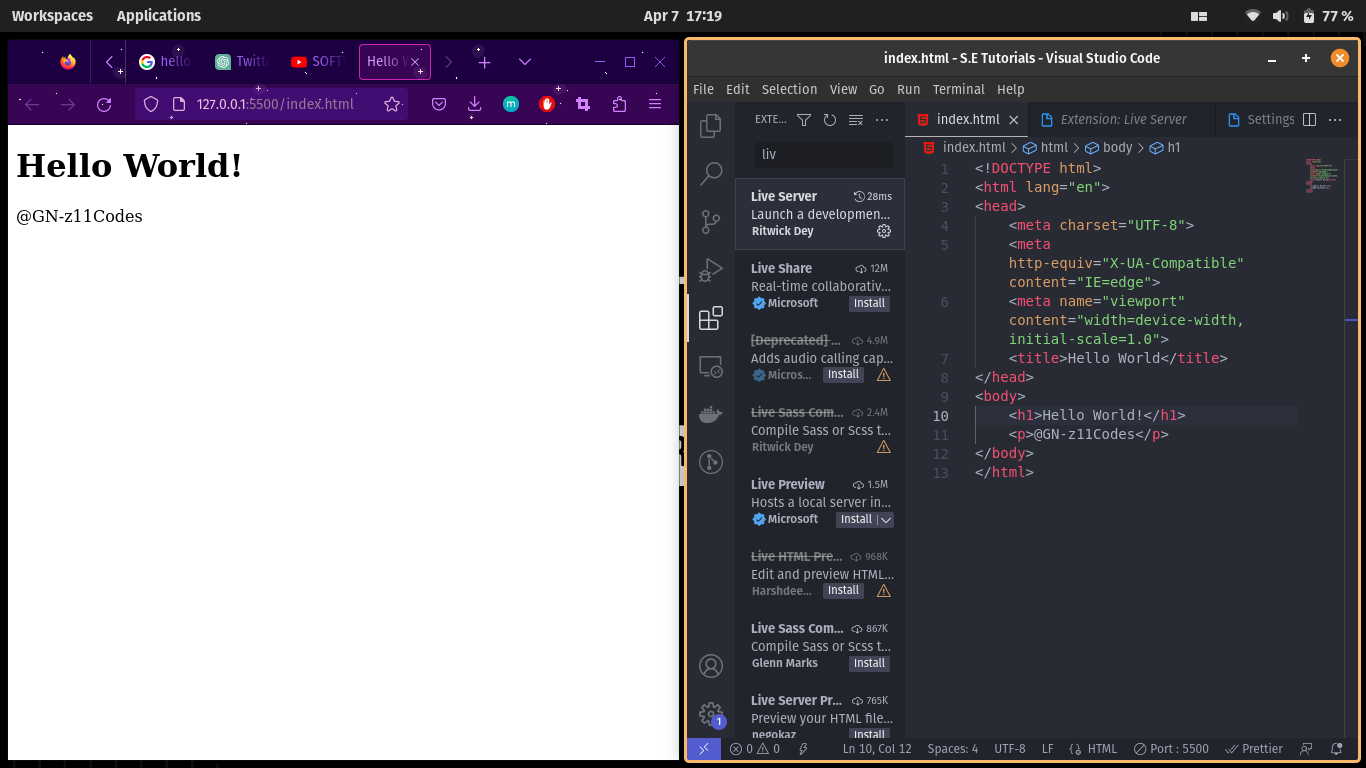1366x768 pixels.
Task: Open editor more actions ellipsis
Action: (x=1335, y=119)
